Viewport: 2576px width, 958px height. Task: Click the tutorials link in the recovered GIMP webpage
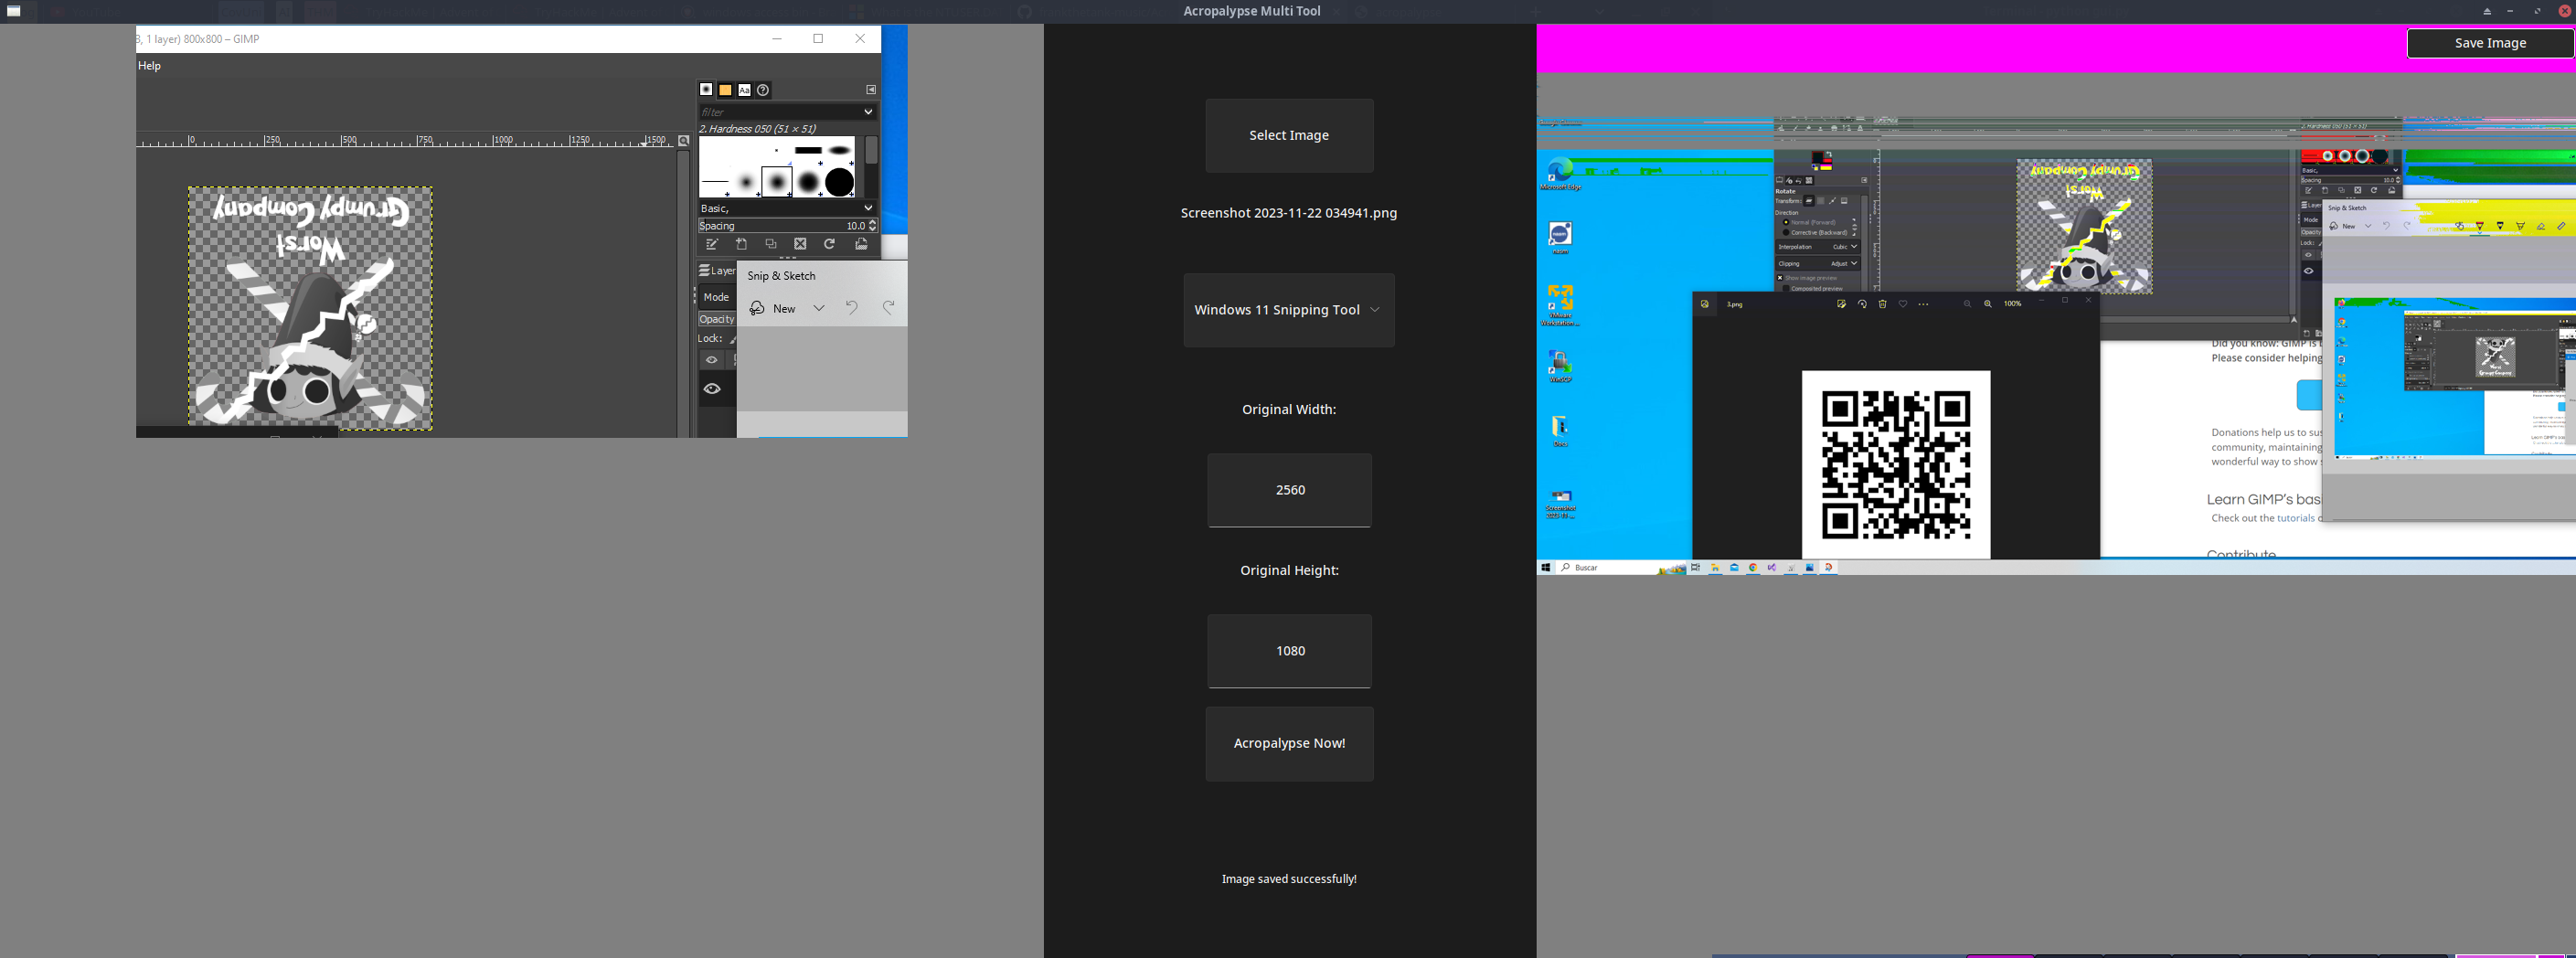(2295, 519)
